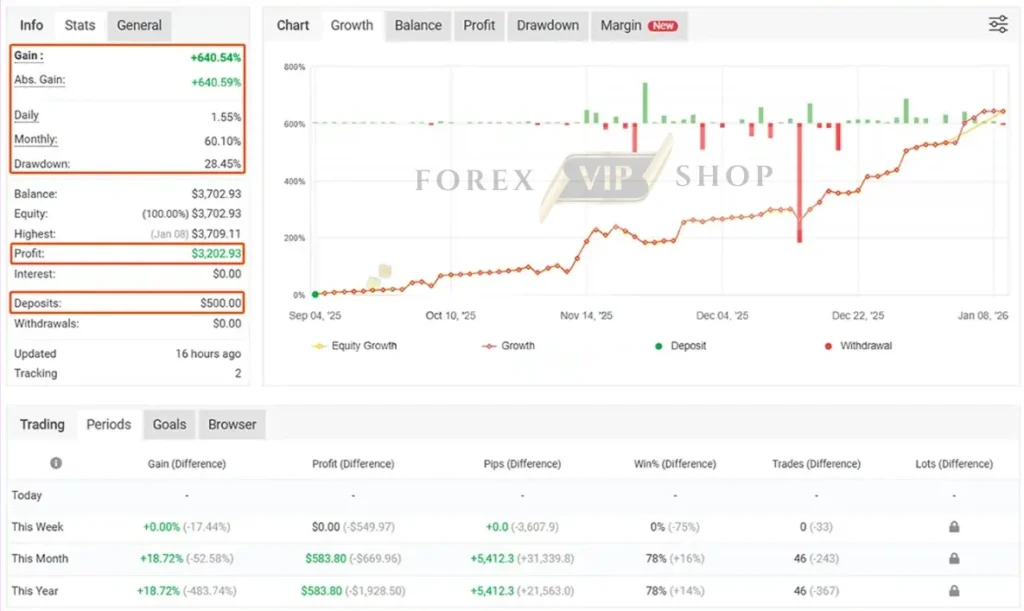The image size is (1024, 611).
Task: Click the info icon in the periods table header
Action: [x=56, y=463]
